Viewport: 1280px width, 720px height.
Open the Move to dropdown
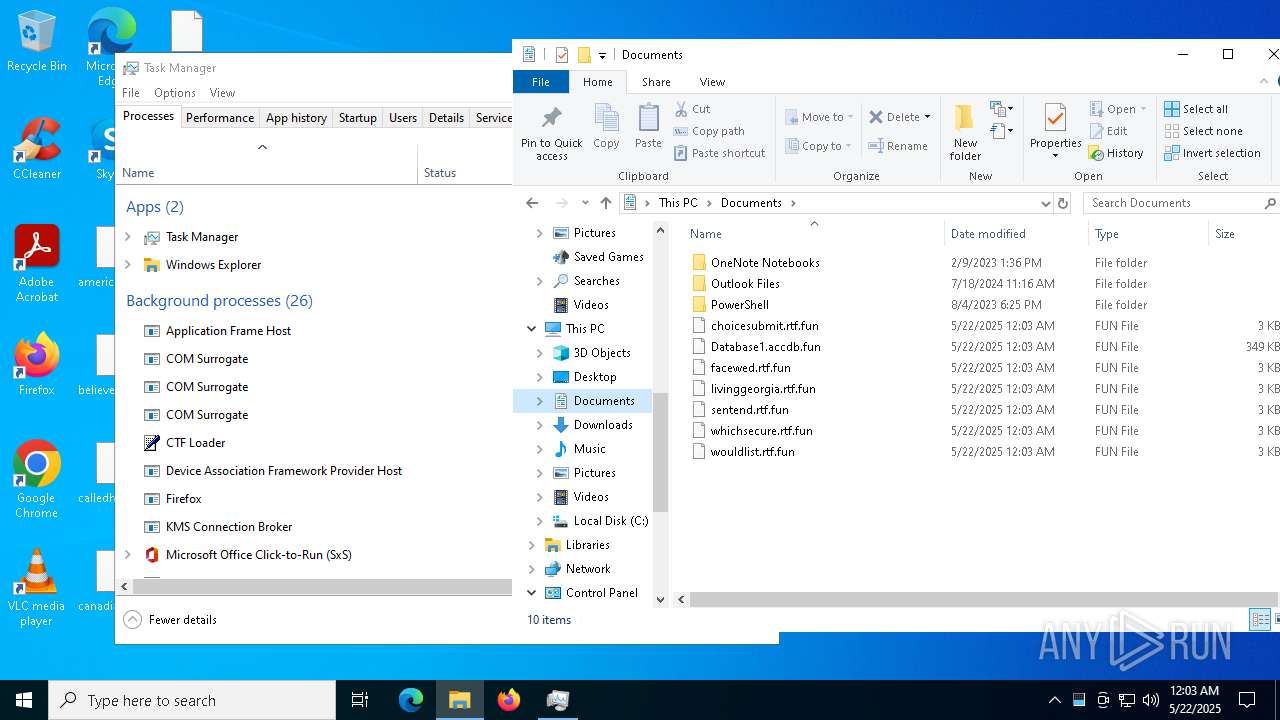pos(819,117)
